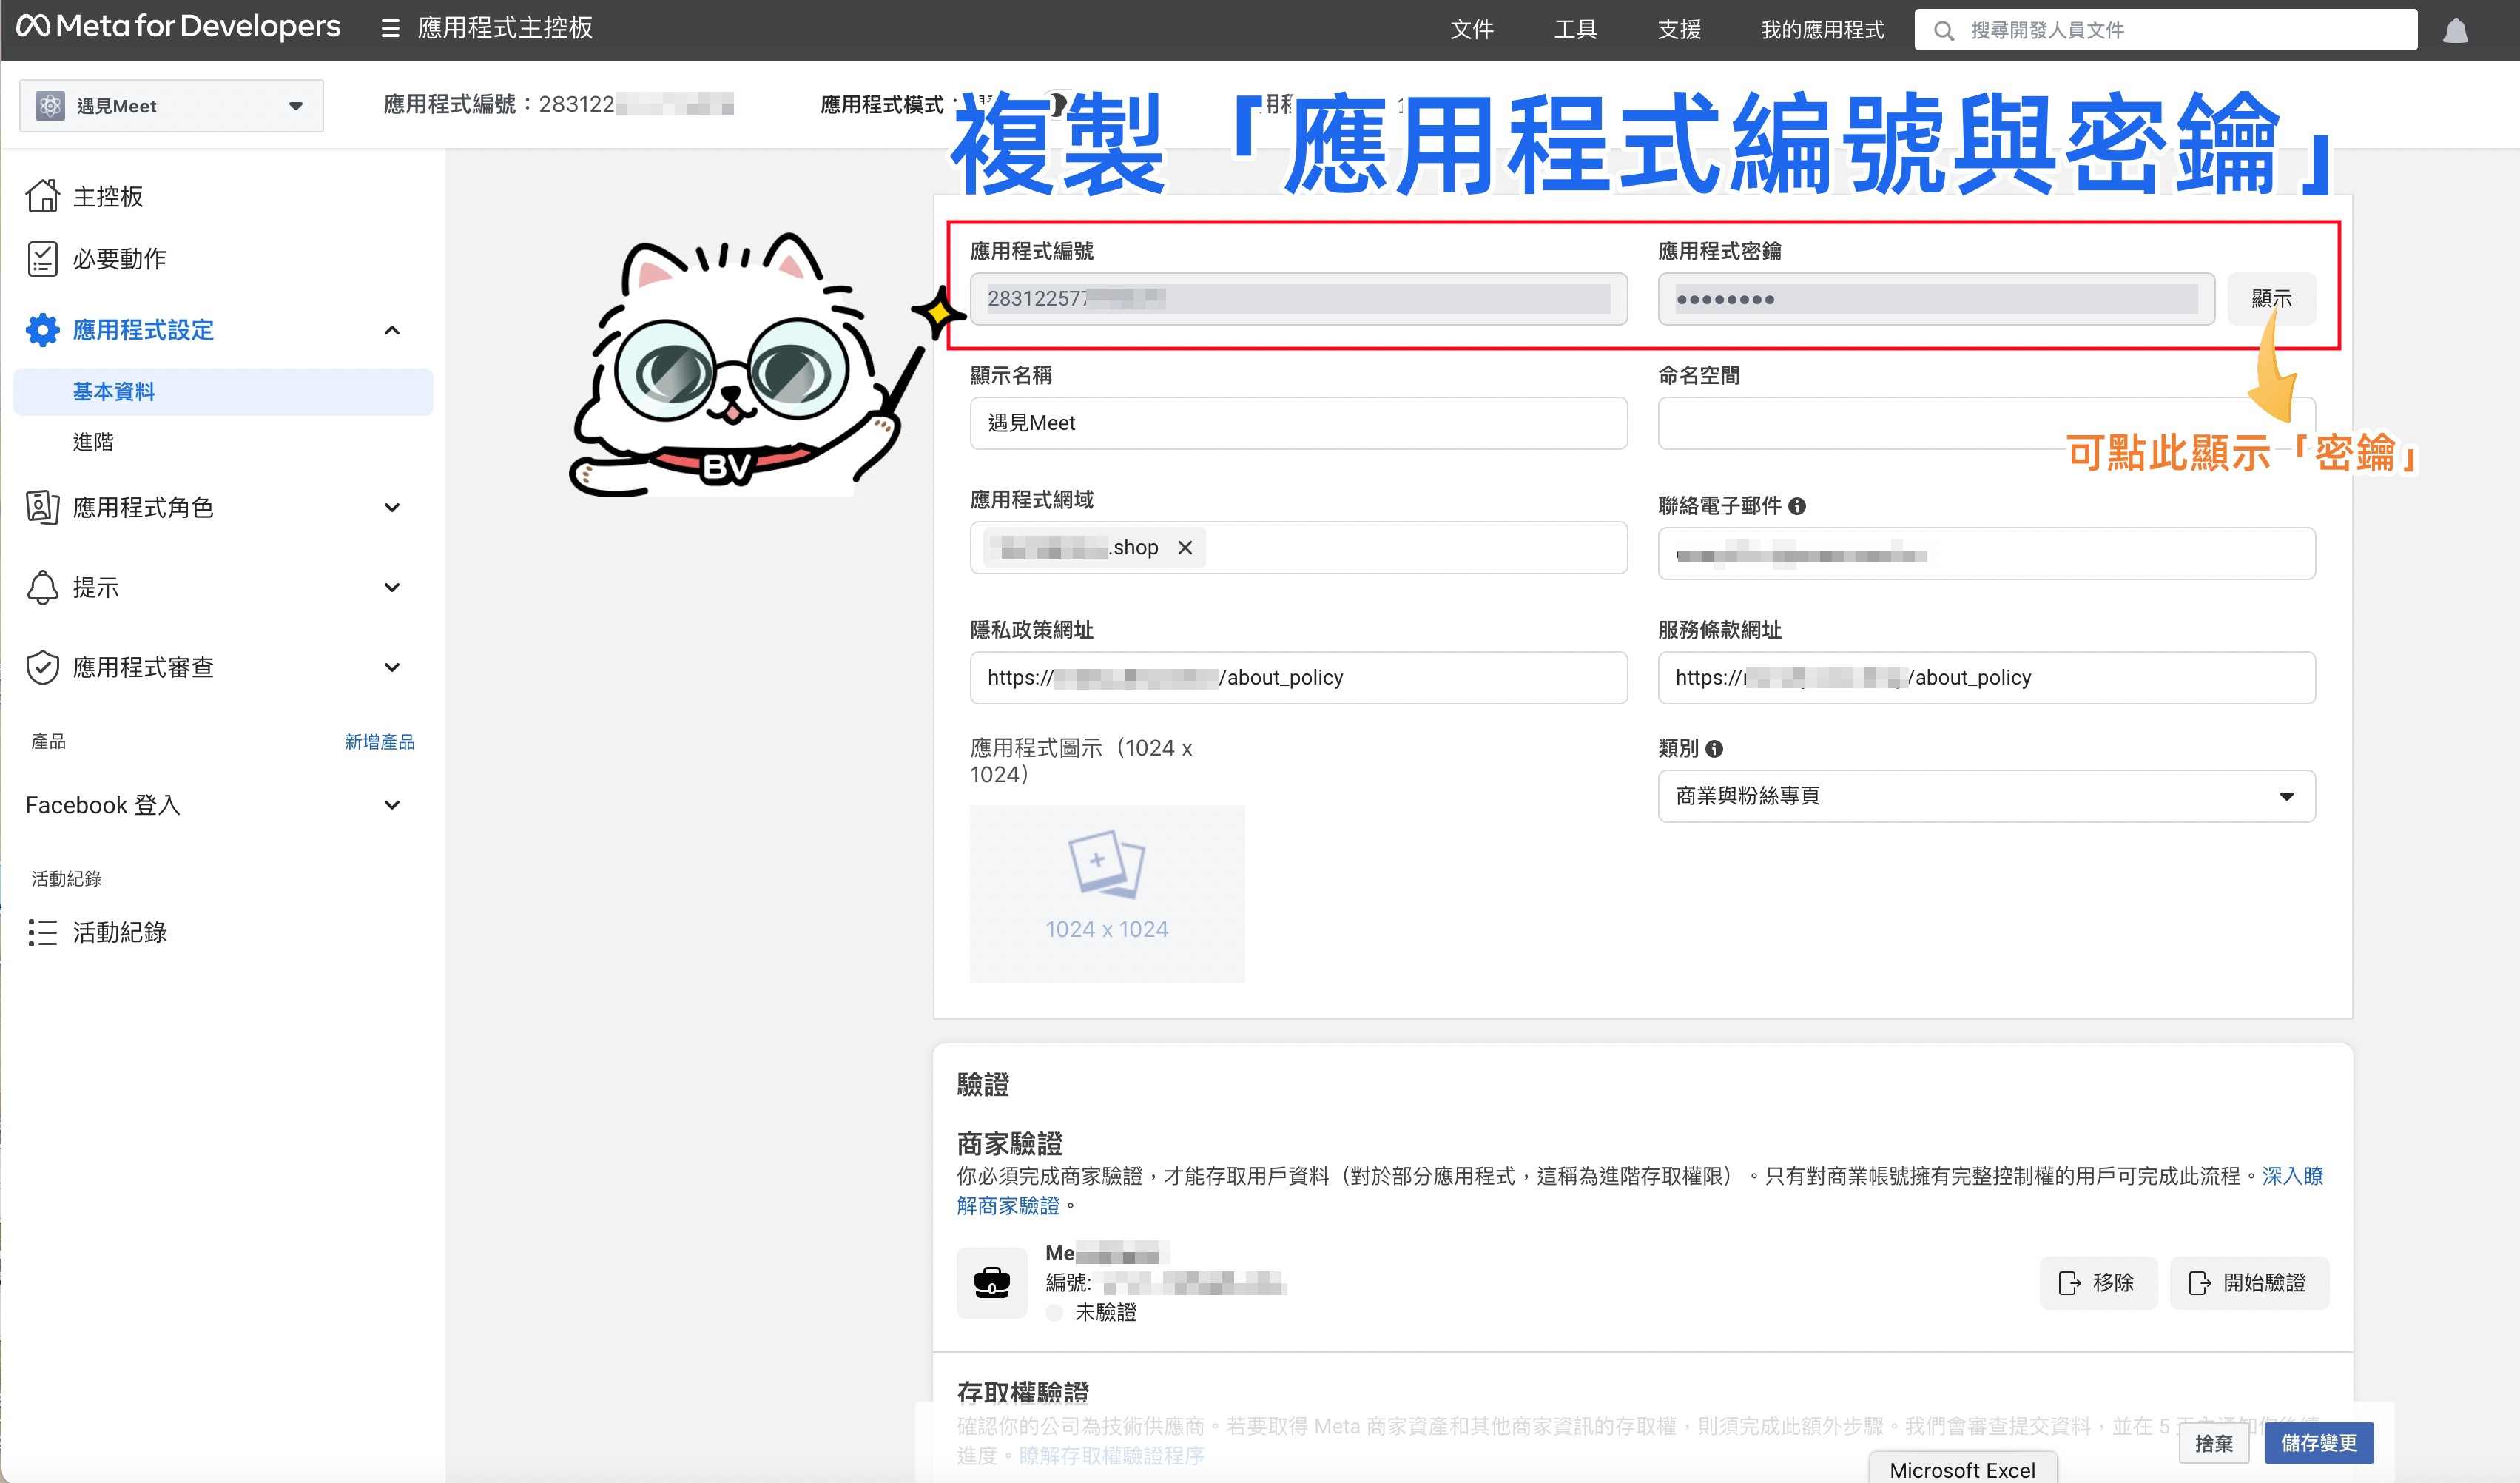
Task: Click info icon beside 類別
Action: point(1714,748)
